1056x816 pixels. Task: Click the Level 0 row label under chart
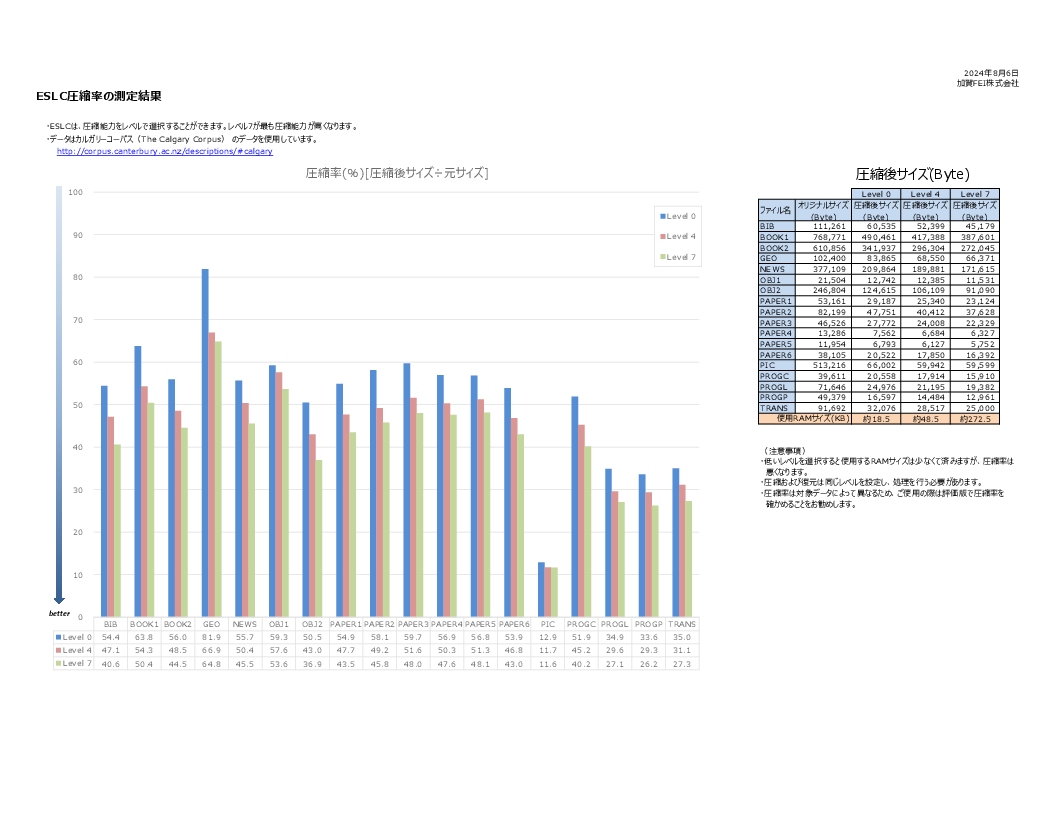point(74,636)
